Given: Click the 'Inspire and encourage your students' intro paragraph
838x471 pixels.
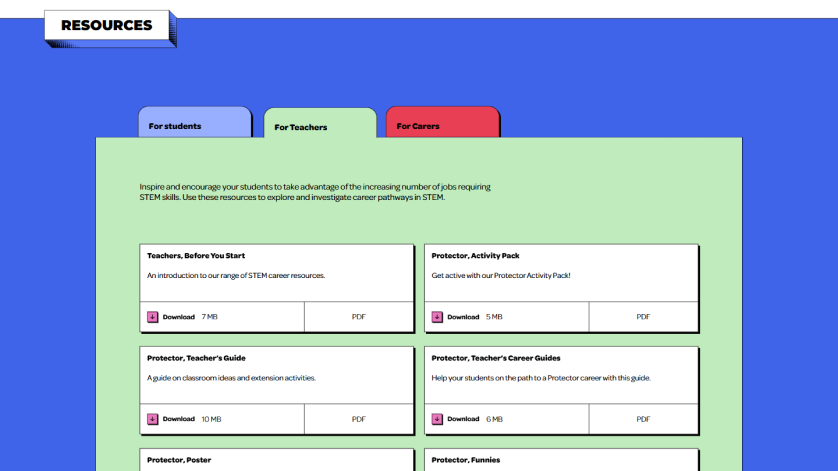Looking at the screenshot, I should coord(315,192).
